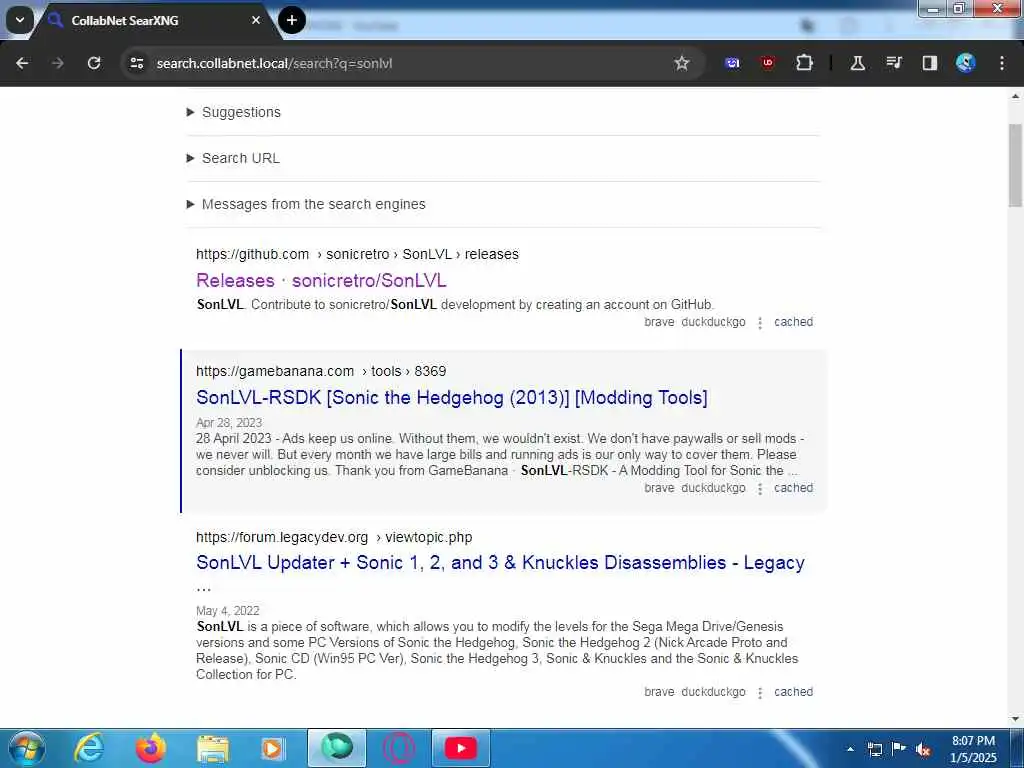Click the page vertical scrollbar thumb
Image resolution: width=1024 pixels, height=768 pixels.
[x=1016, y=165]
